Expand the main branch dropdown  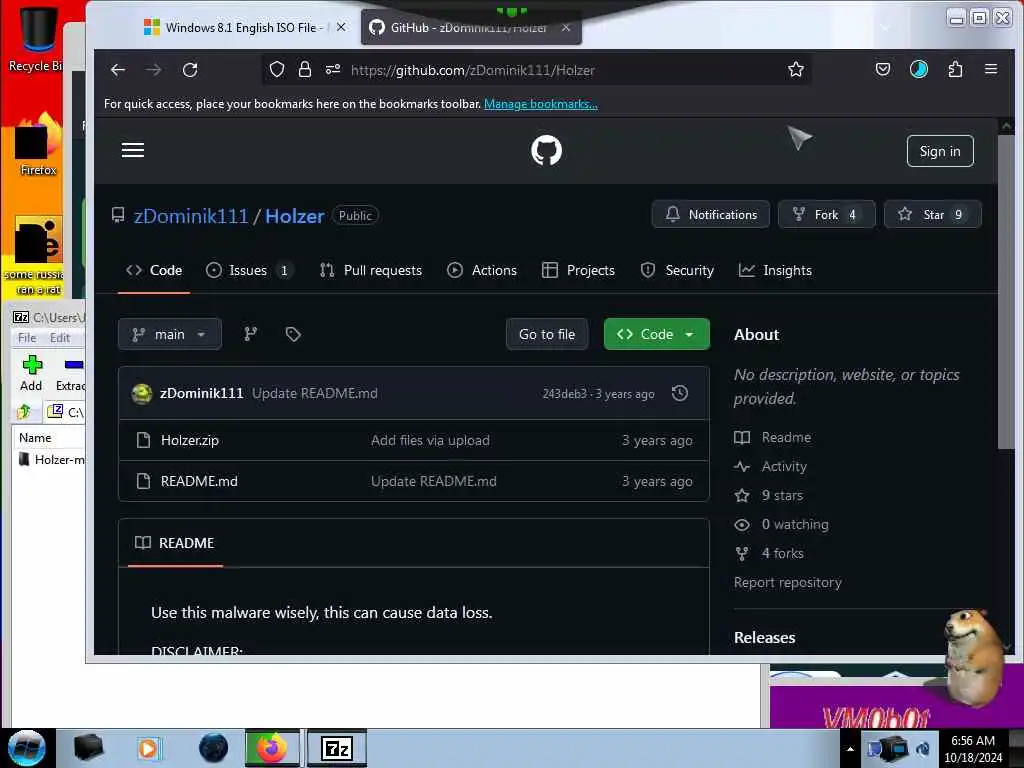(x=170, y=334)
